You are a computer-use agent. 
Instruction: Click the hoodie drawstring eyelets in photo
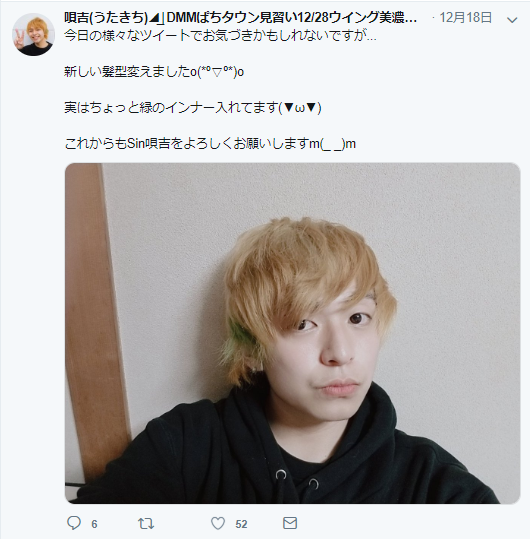click(297, 479)
